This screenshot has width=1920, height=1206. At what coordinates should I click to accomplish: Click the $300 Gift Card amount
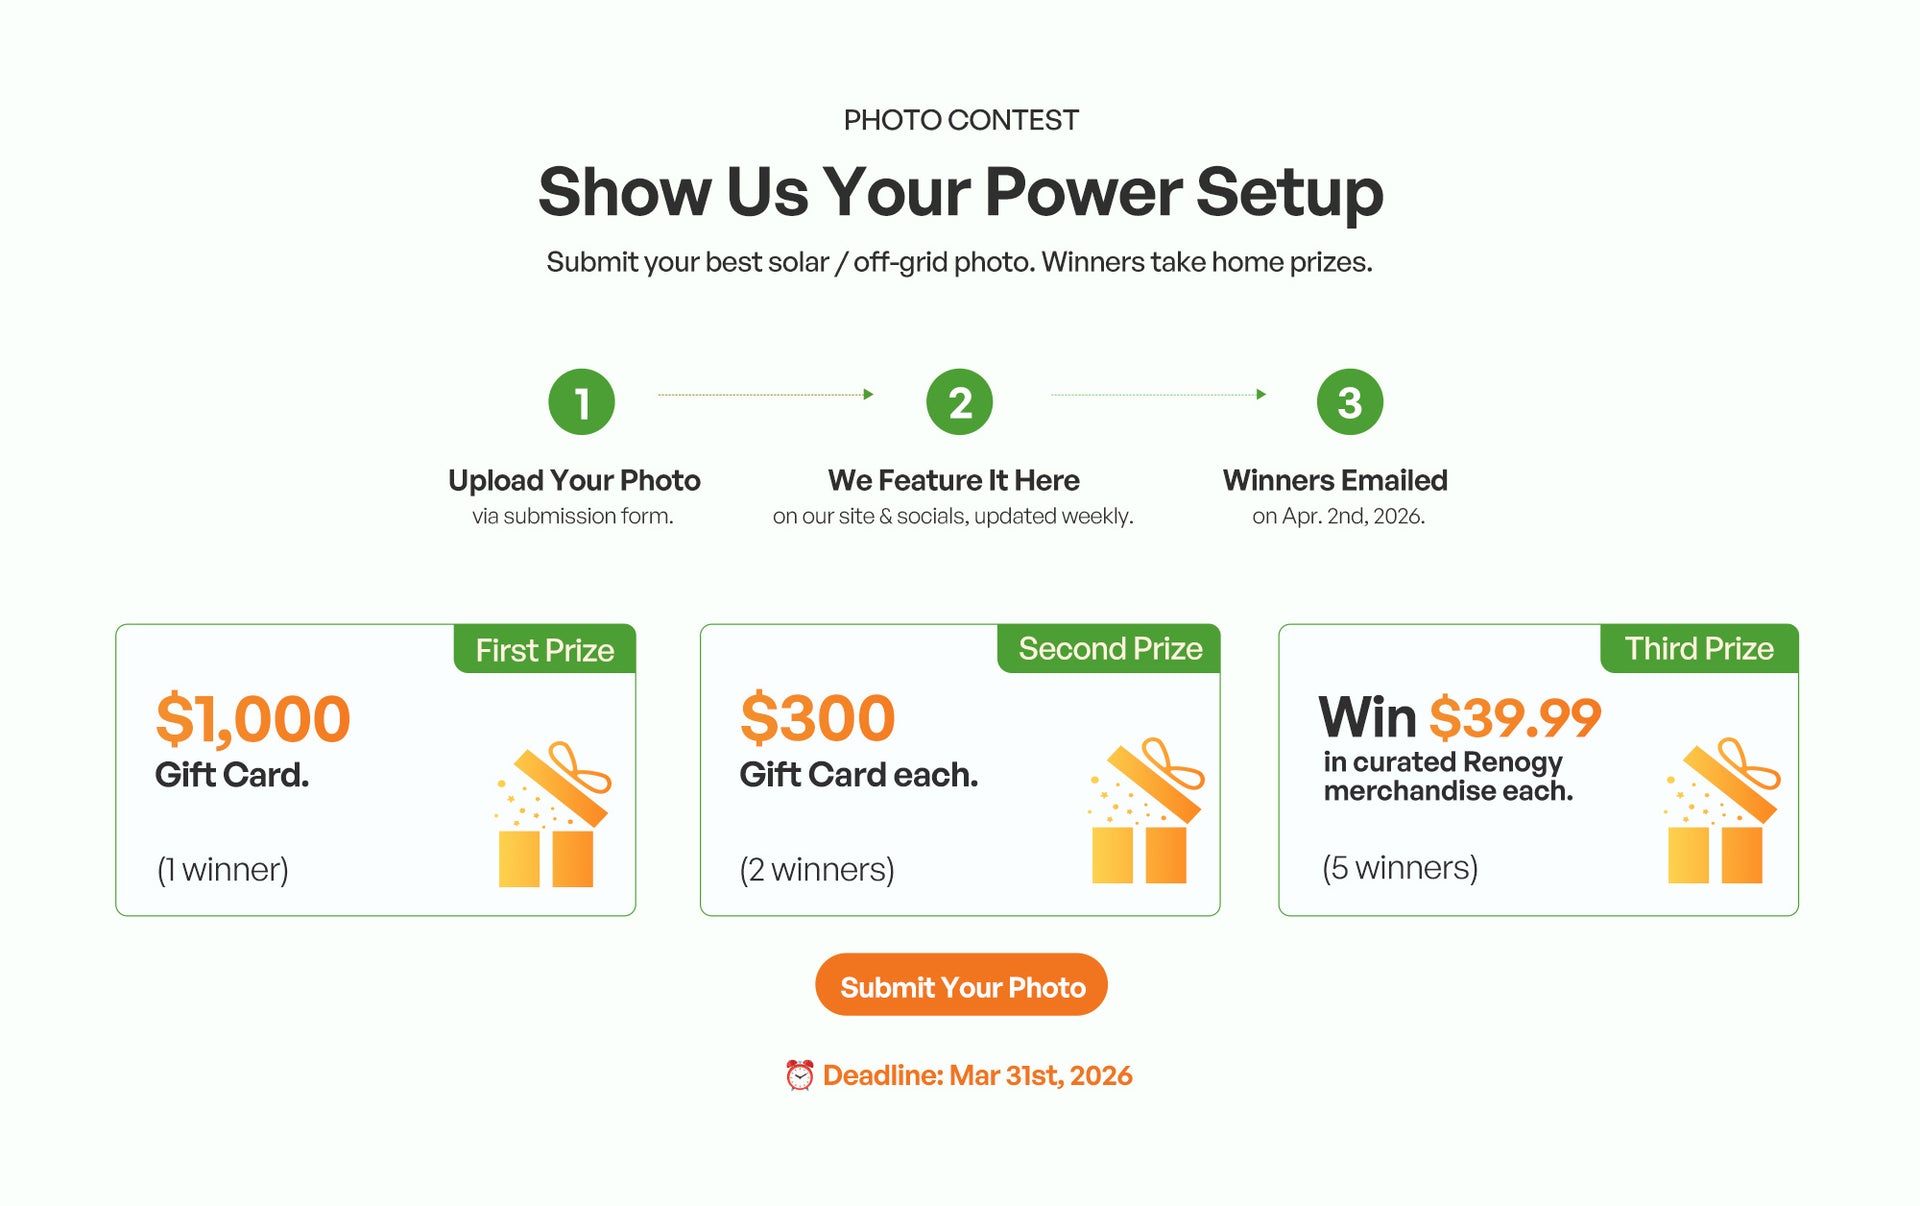[x=817, y=718]
